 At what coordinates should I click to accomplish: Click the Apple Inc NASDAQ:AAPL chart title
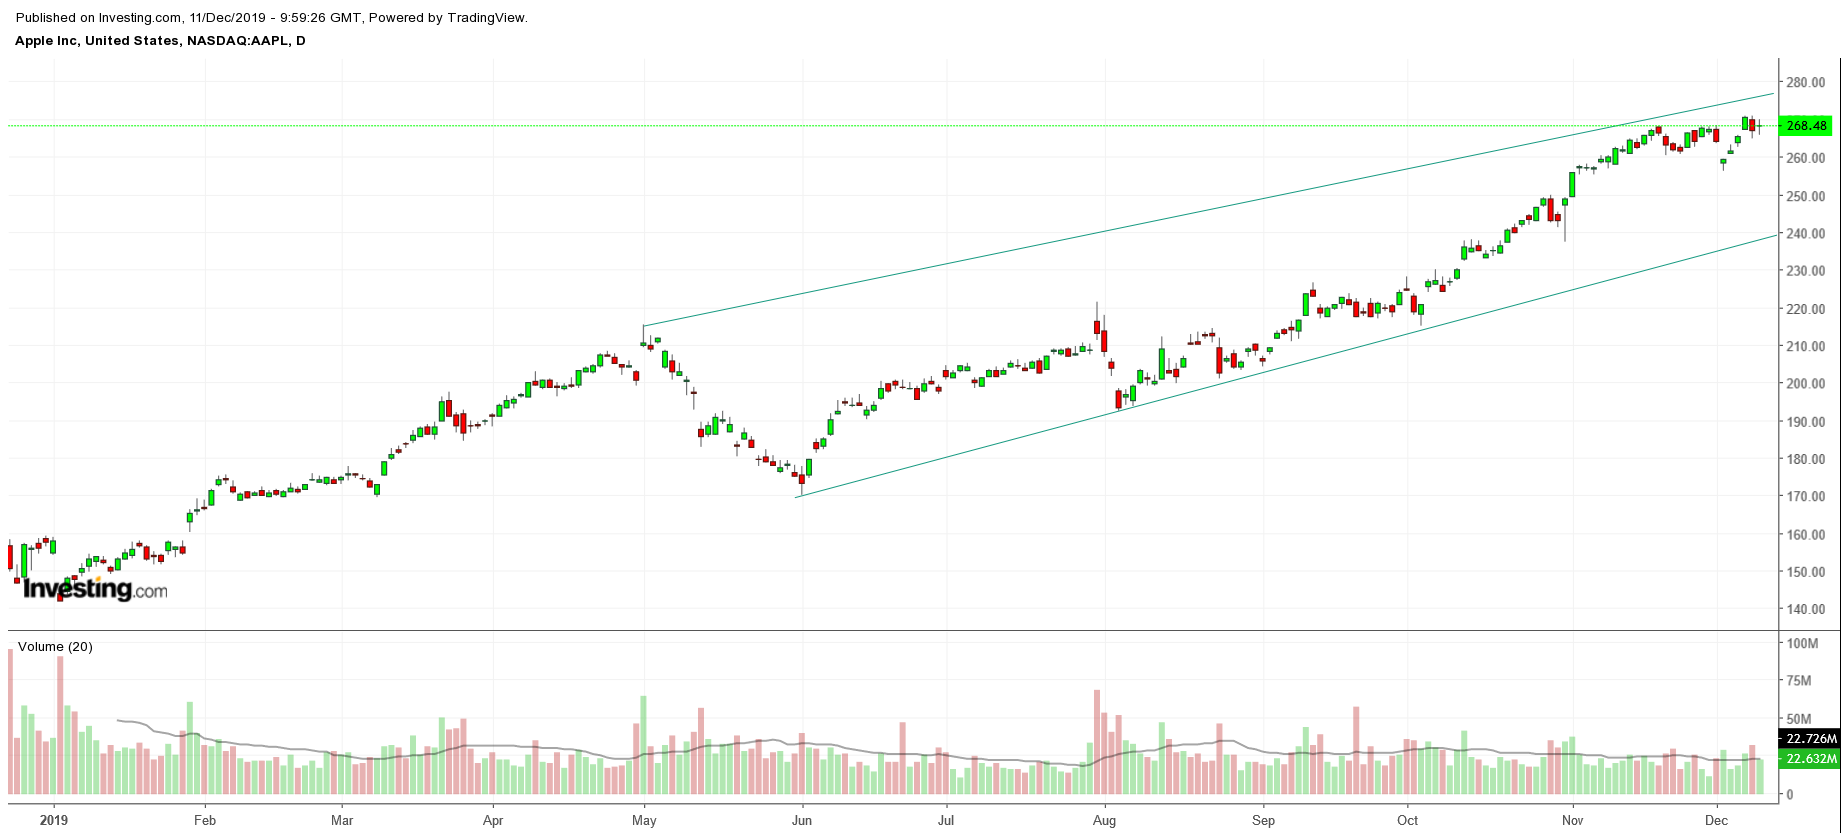[161, 41]
